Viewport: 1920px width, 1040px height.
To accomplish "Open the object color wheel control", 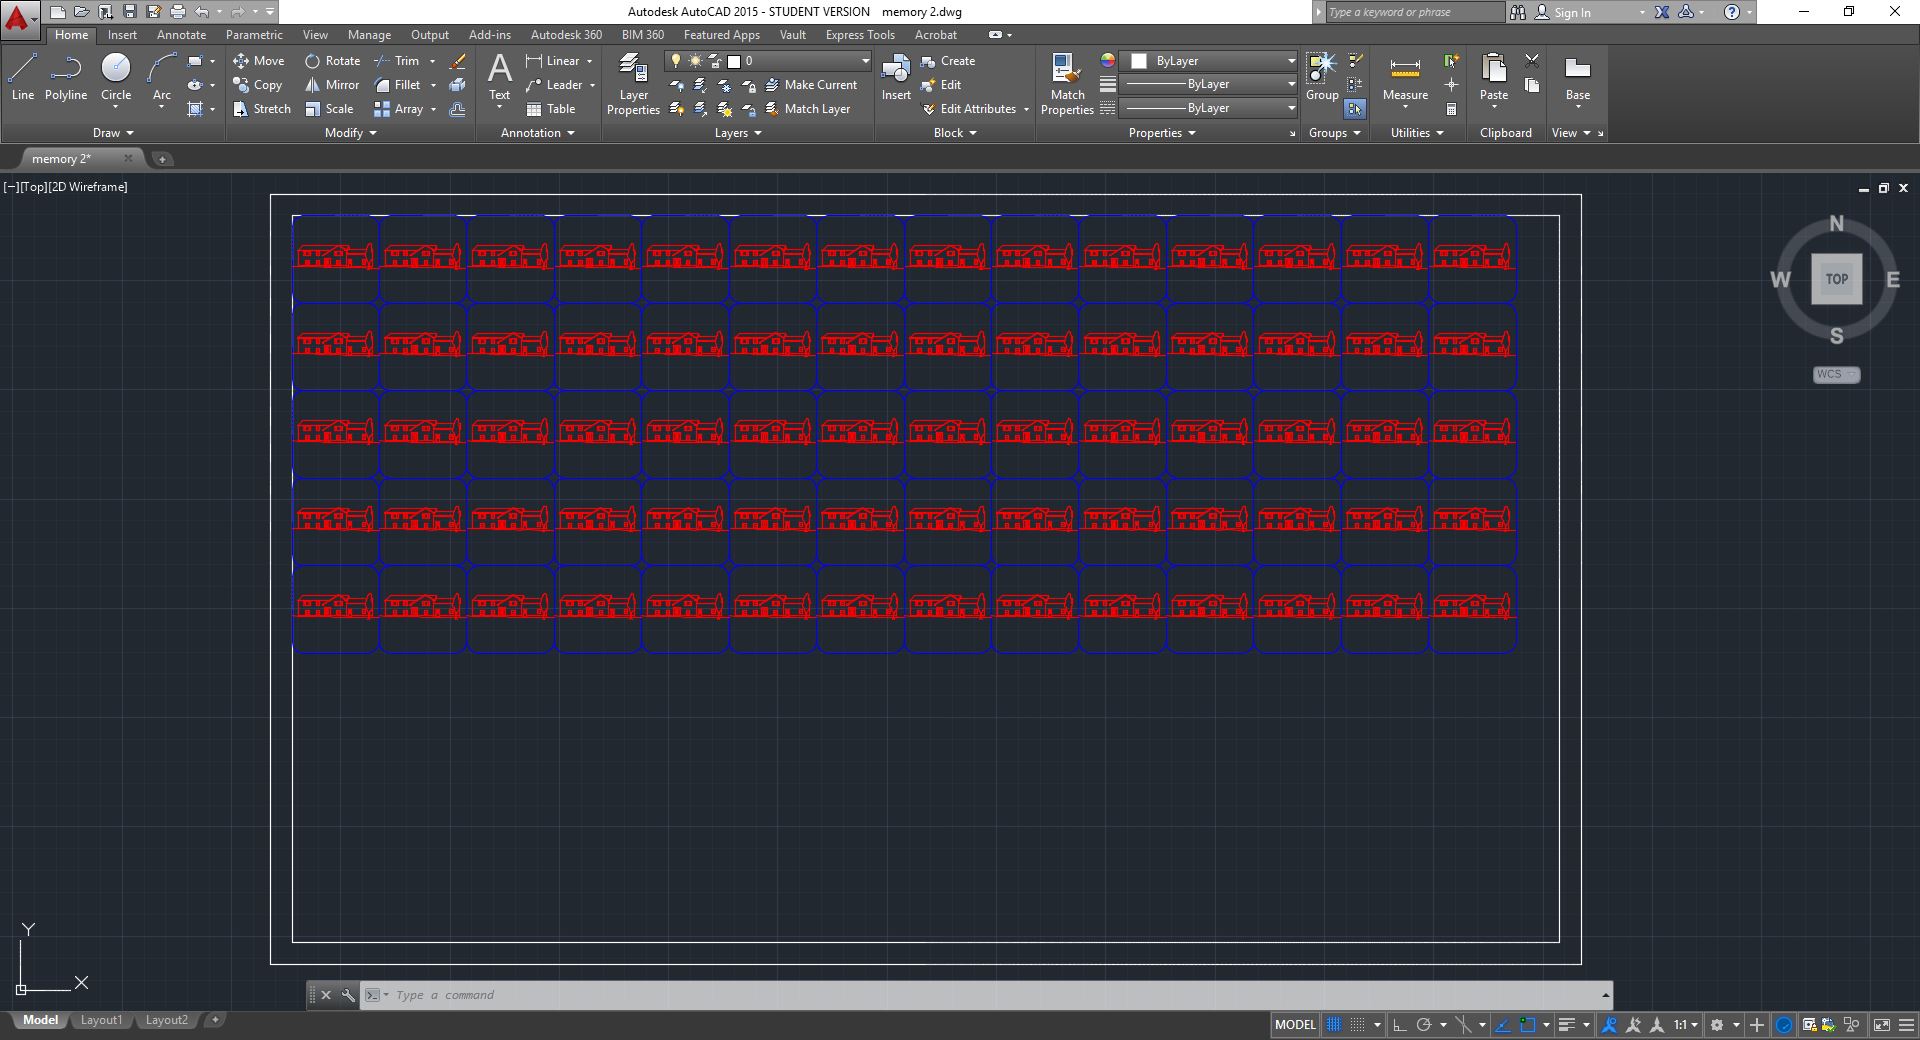I will point(1107,61).
